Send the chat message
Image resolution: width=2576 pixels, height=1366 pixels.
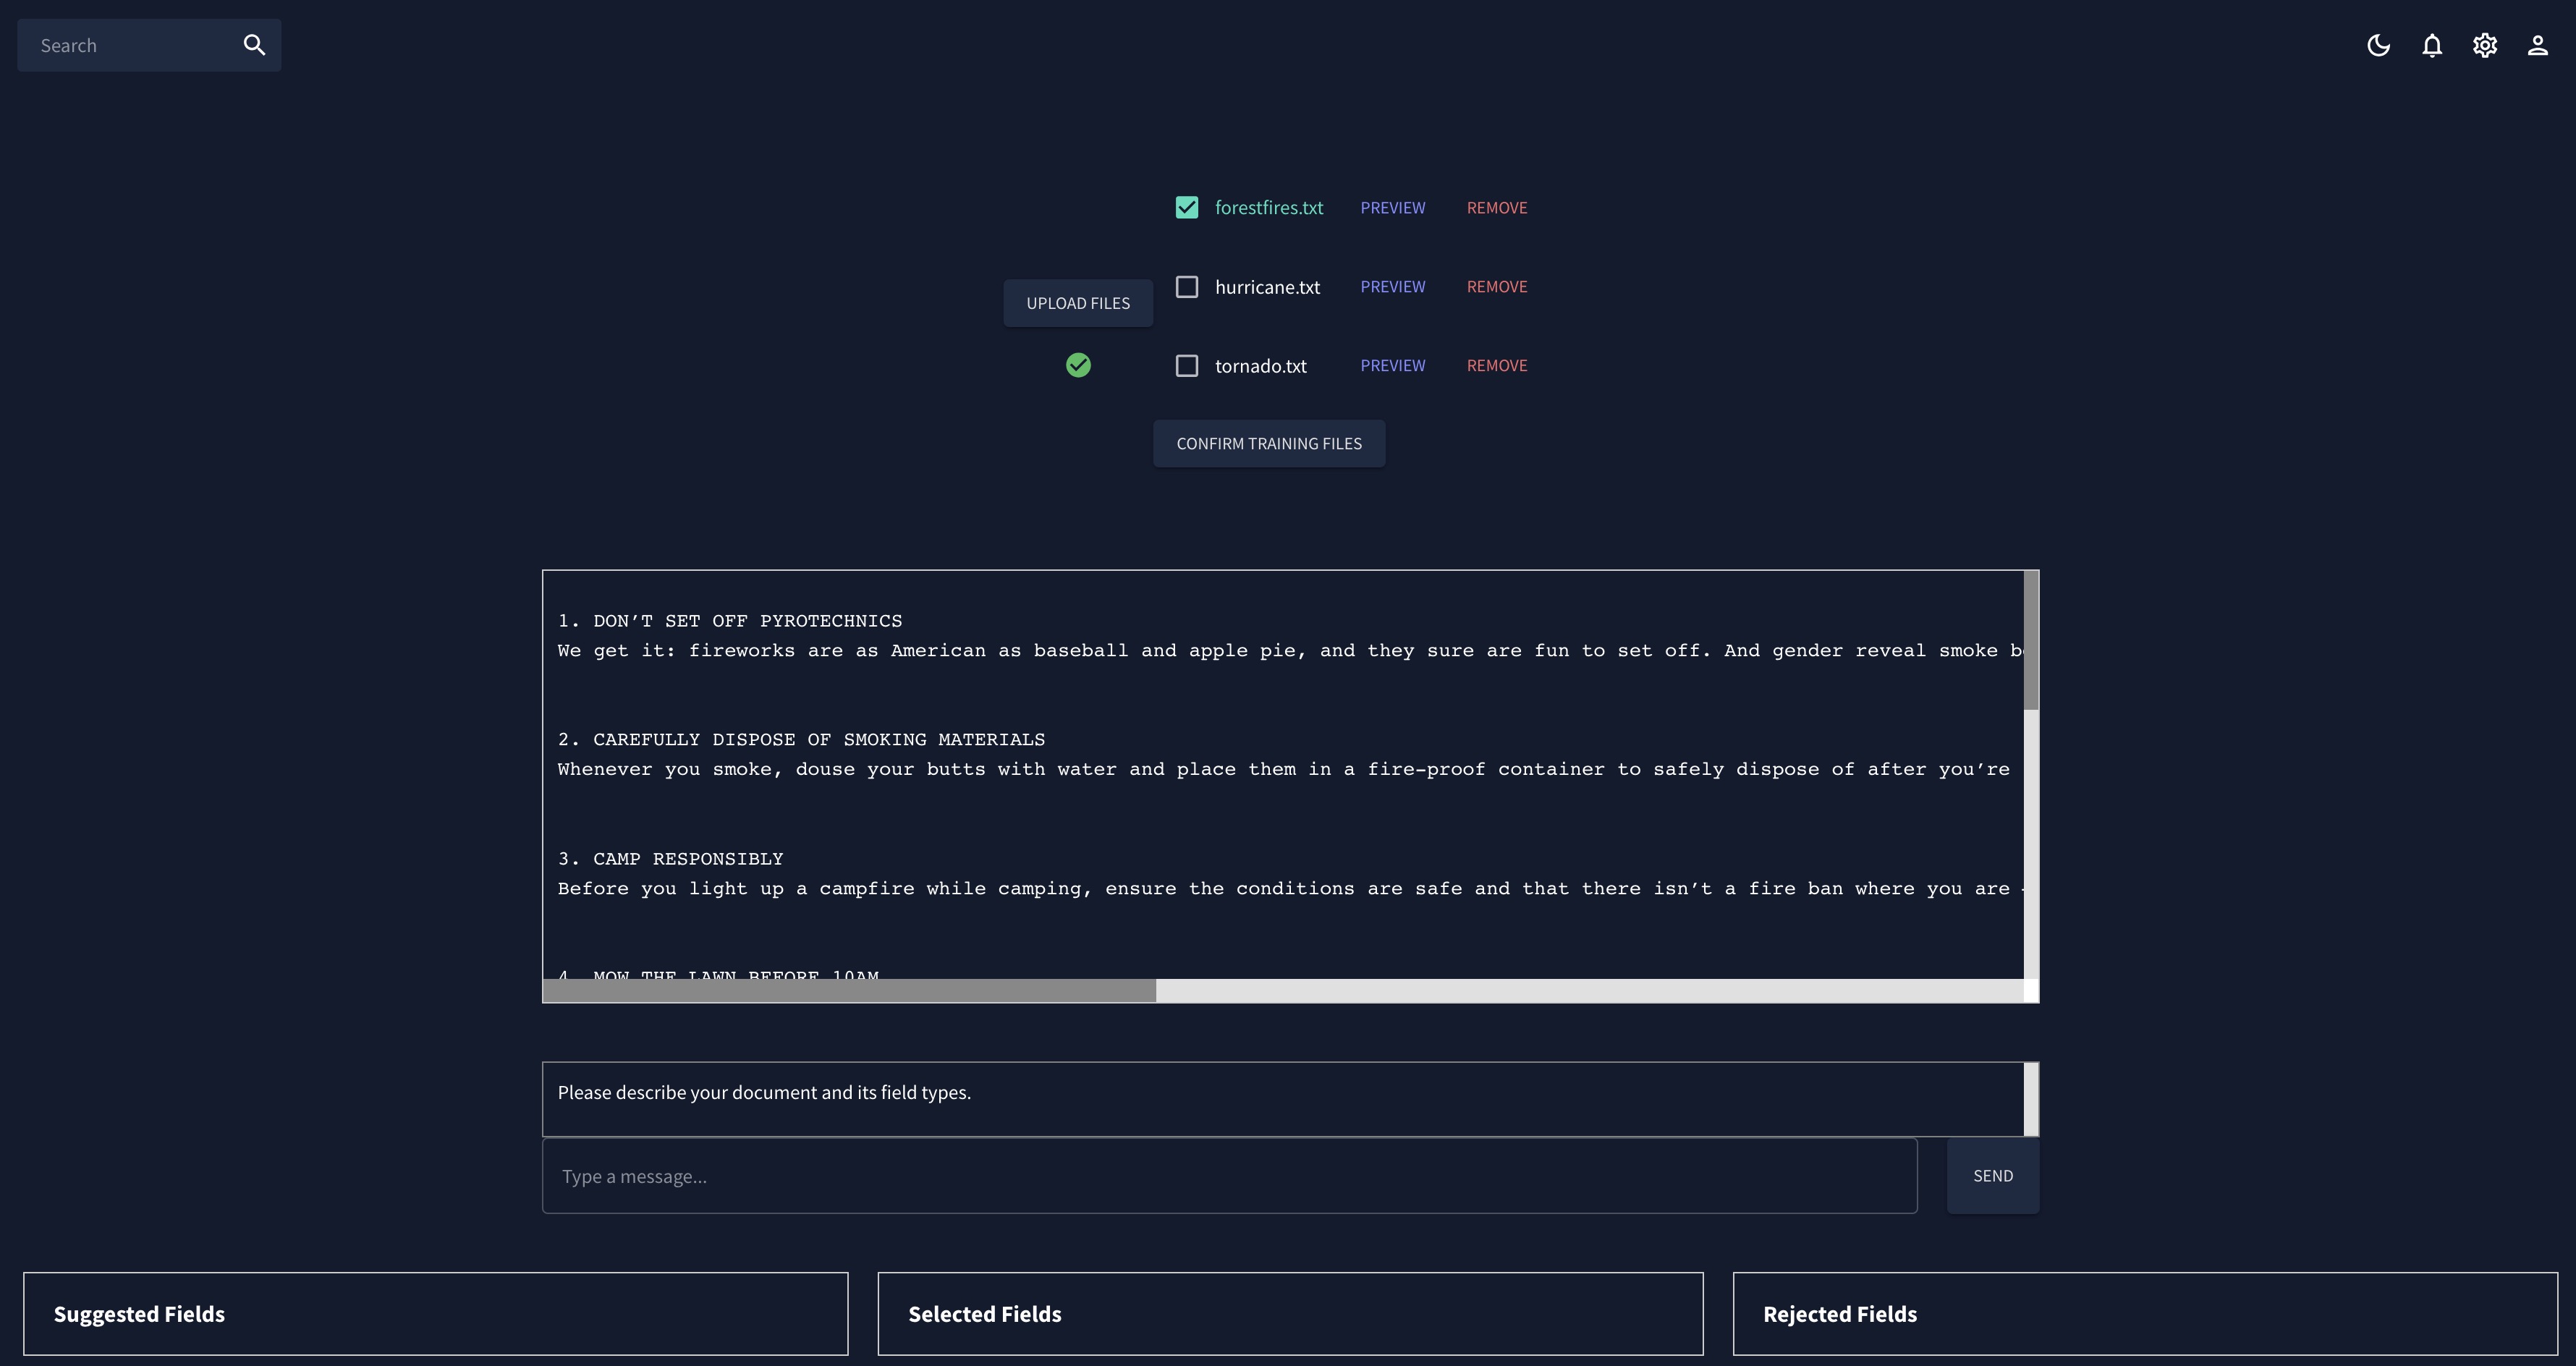pos(1992,1176)
